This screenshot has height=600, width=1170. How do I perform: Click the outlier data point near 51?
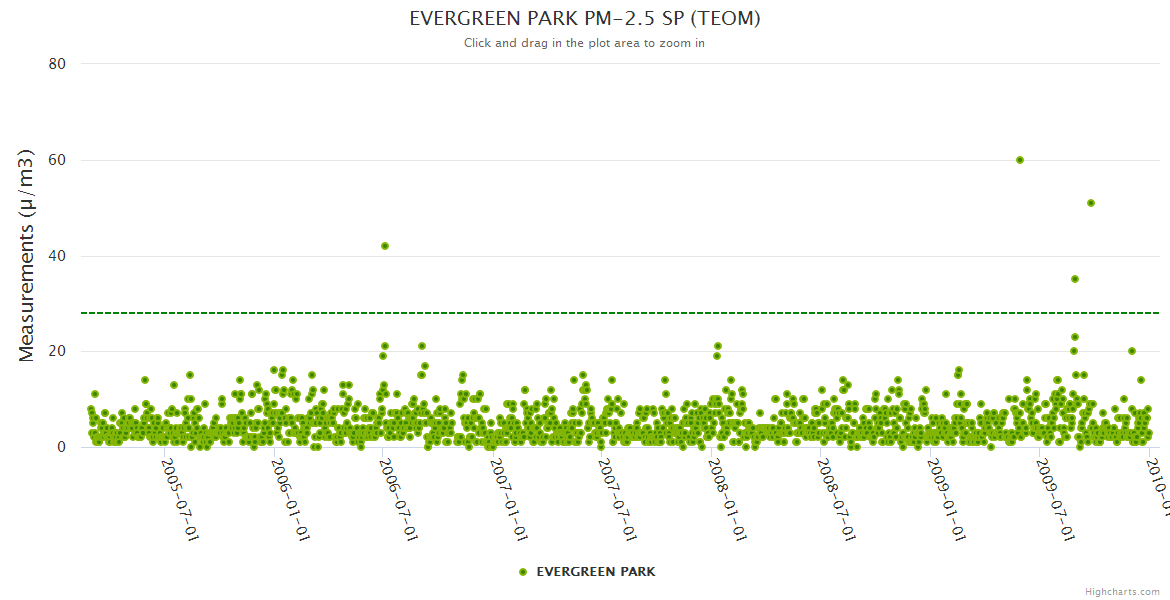coord(1091,203)
